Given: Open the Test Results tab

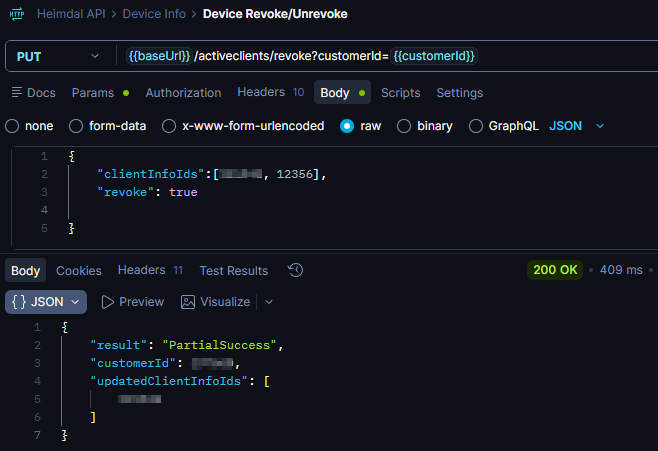Looking at the screenshot, I should [x=234, y=271].
